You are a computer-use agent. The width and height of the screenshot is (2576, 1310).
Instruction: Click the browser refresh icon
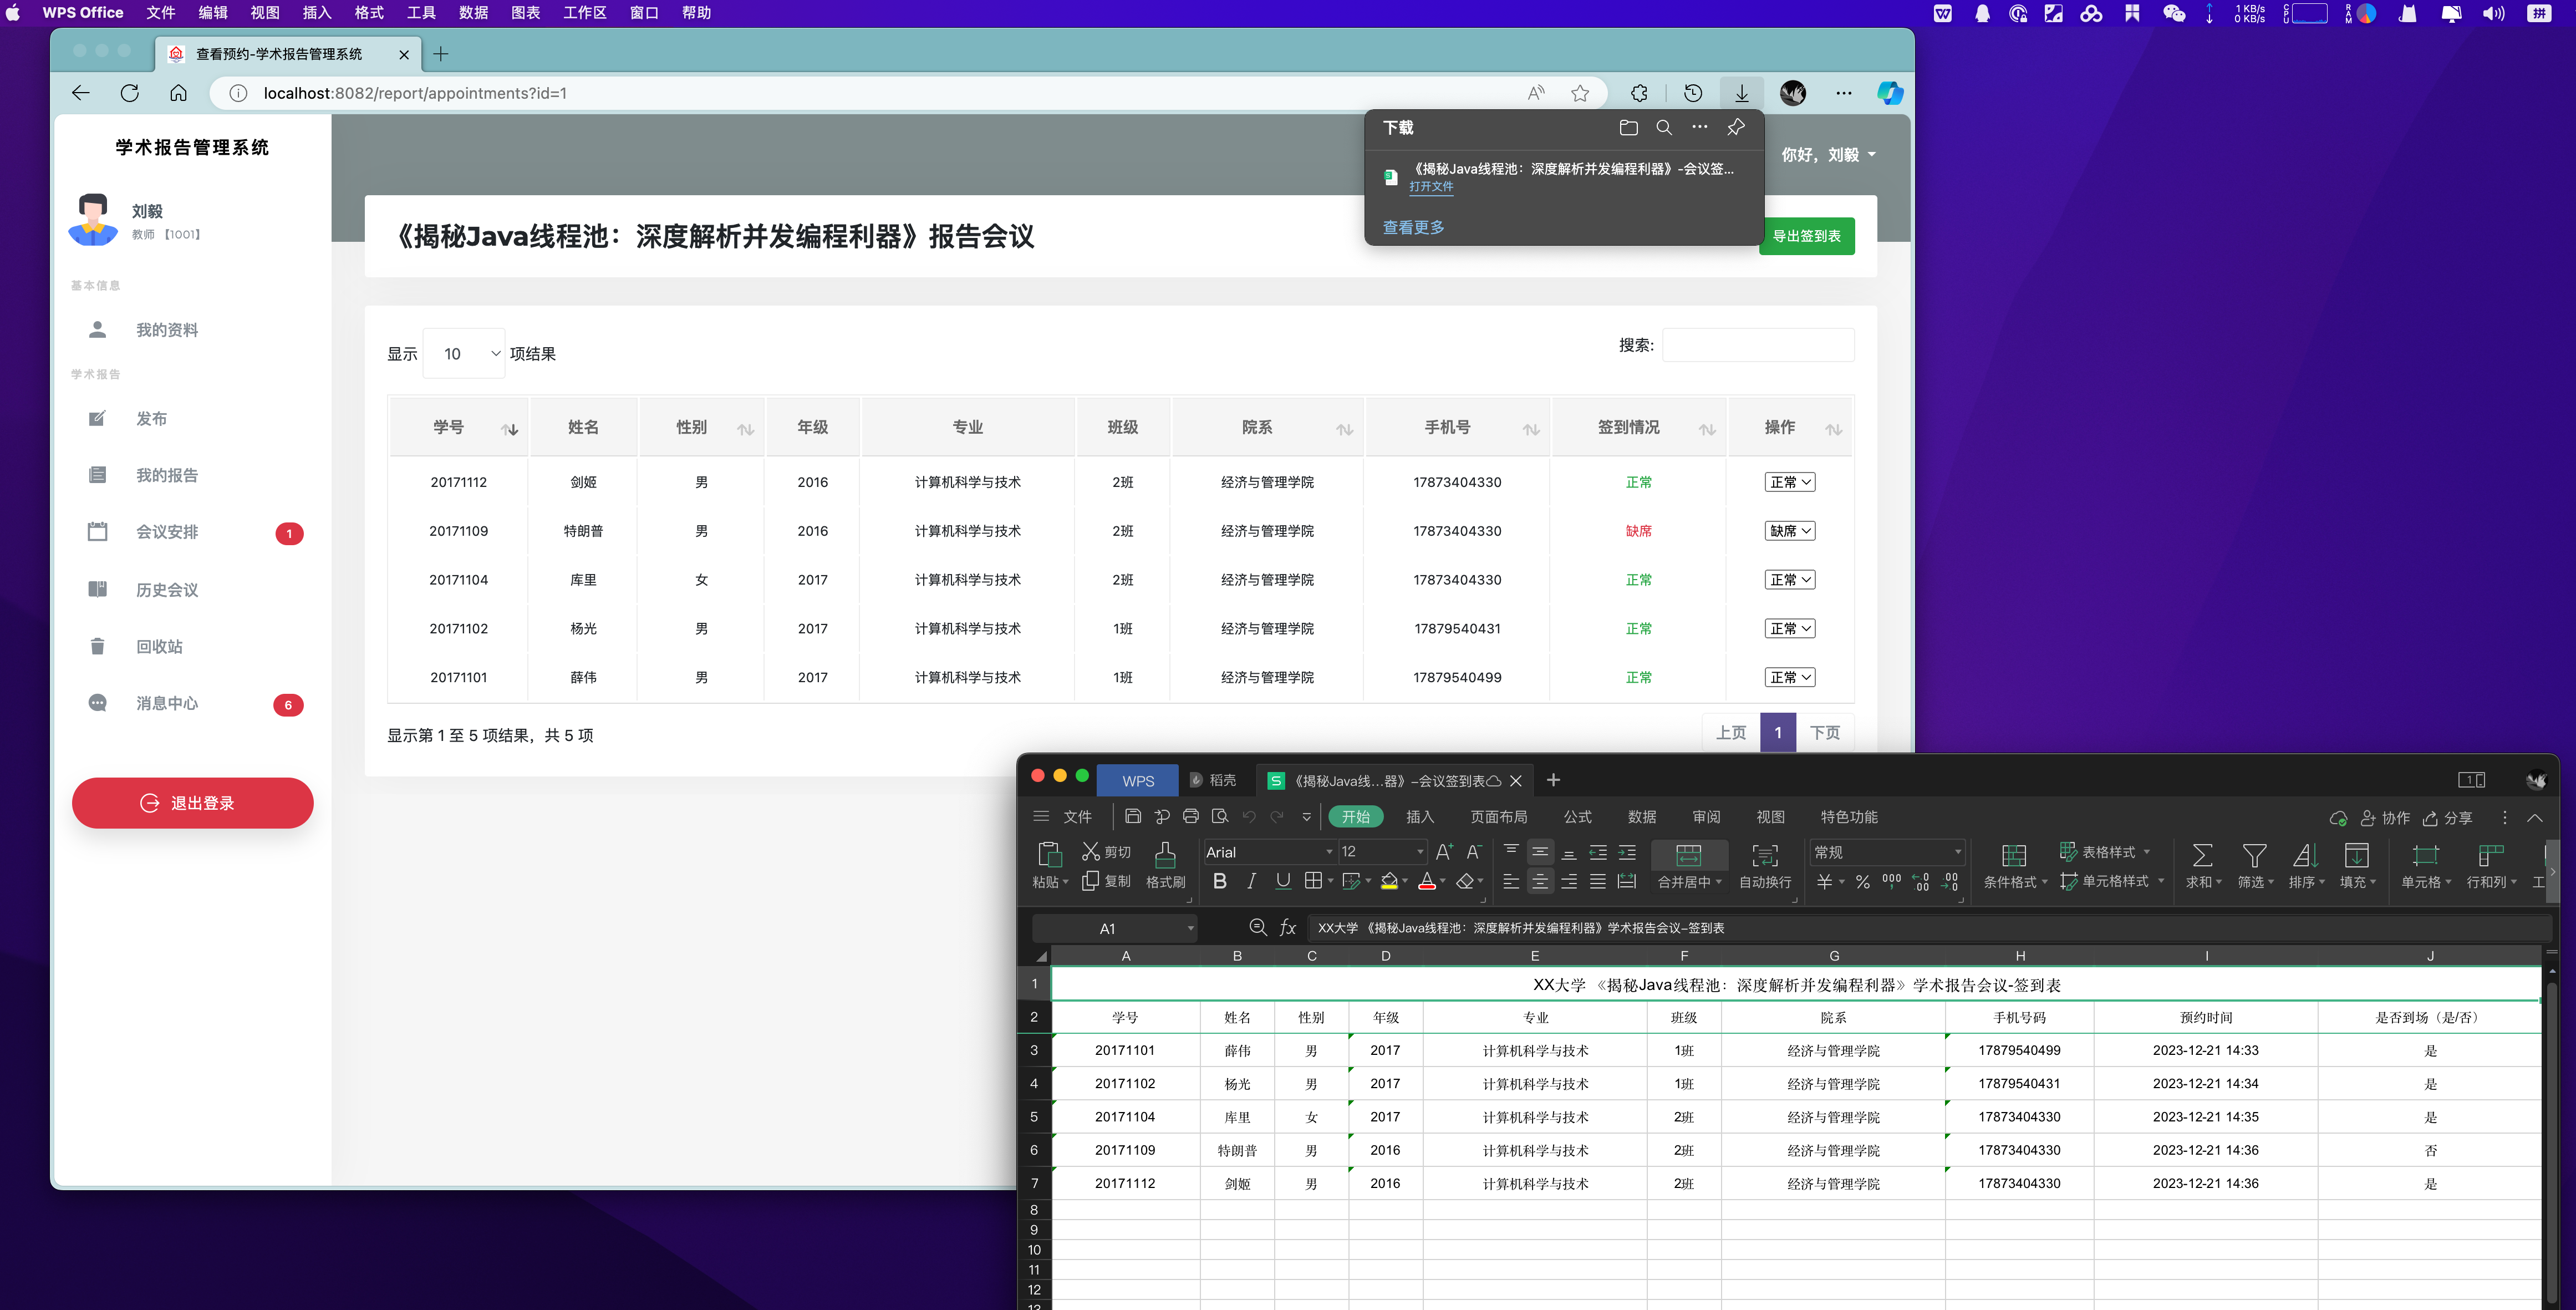(x=130, y=93)
